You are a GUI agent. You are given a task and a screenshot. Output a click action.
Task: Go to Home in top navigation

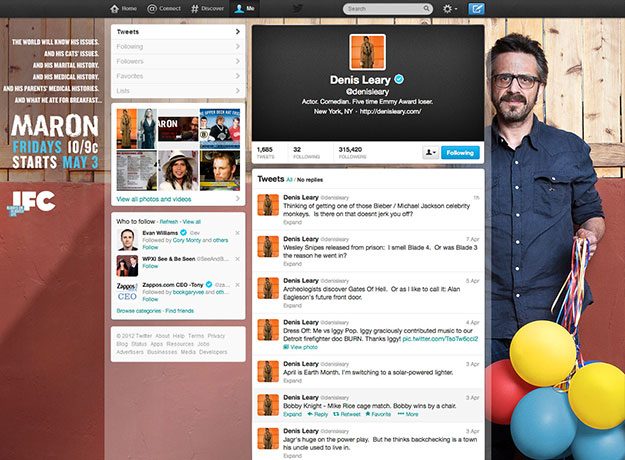click(x=124, y=8)
